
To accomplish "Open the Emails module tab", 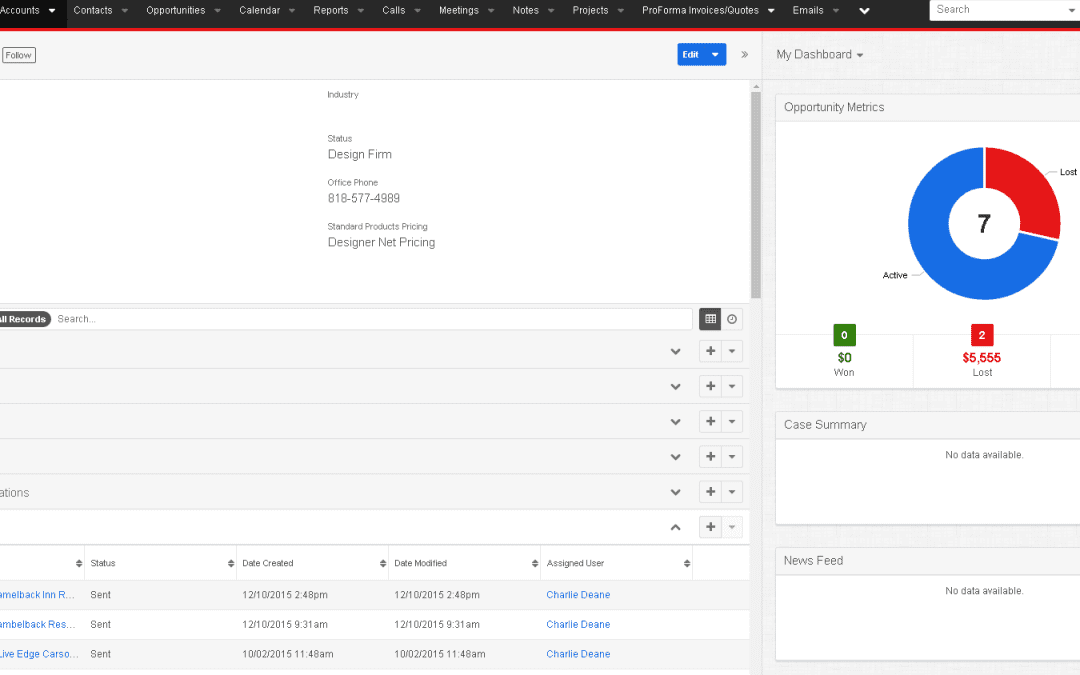I will point(808,10).
